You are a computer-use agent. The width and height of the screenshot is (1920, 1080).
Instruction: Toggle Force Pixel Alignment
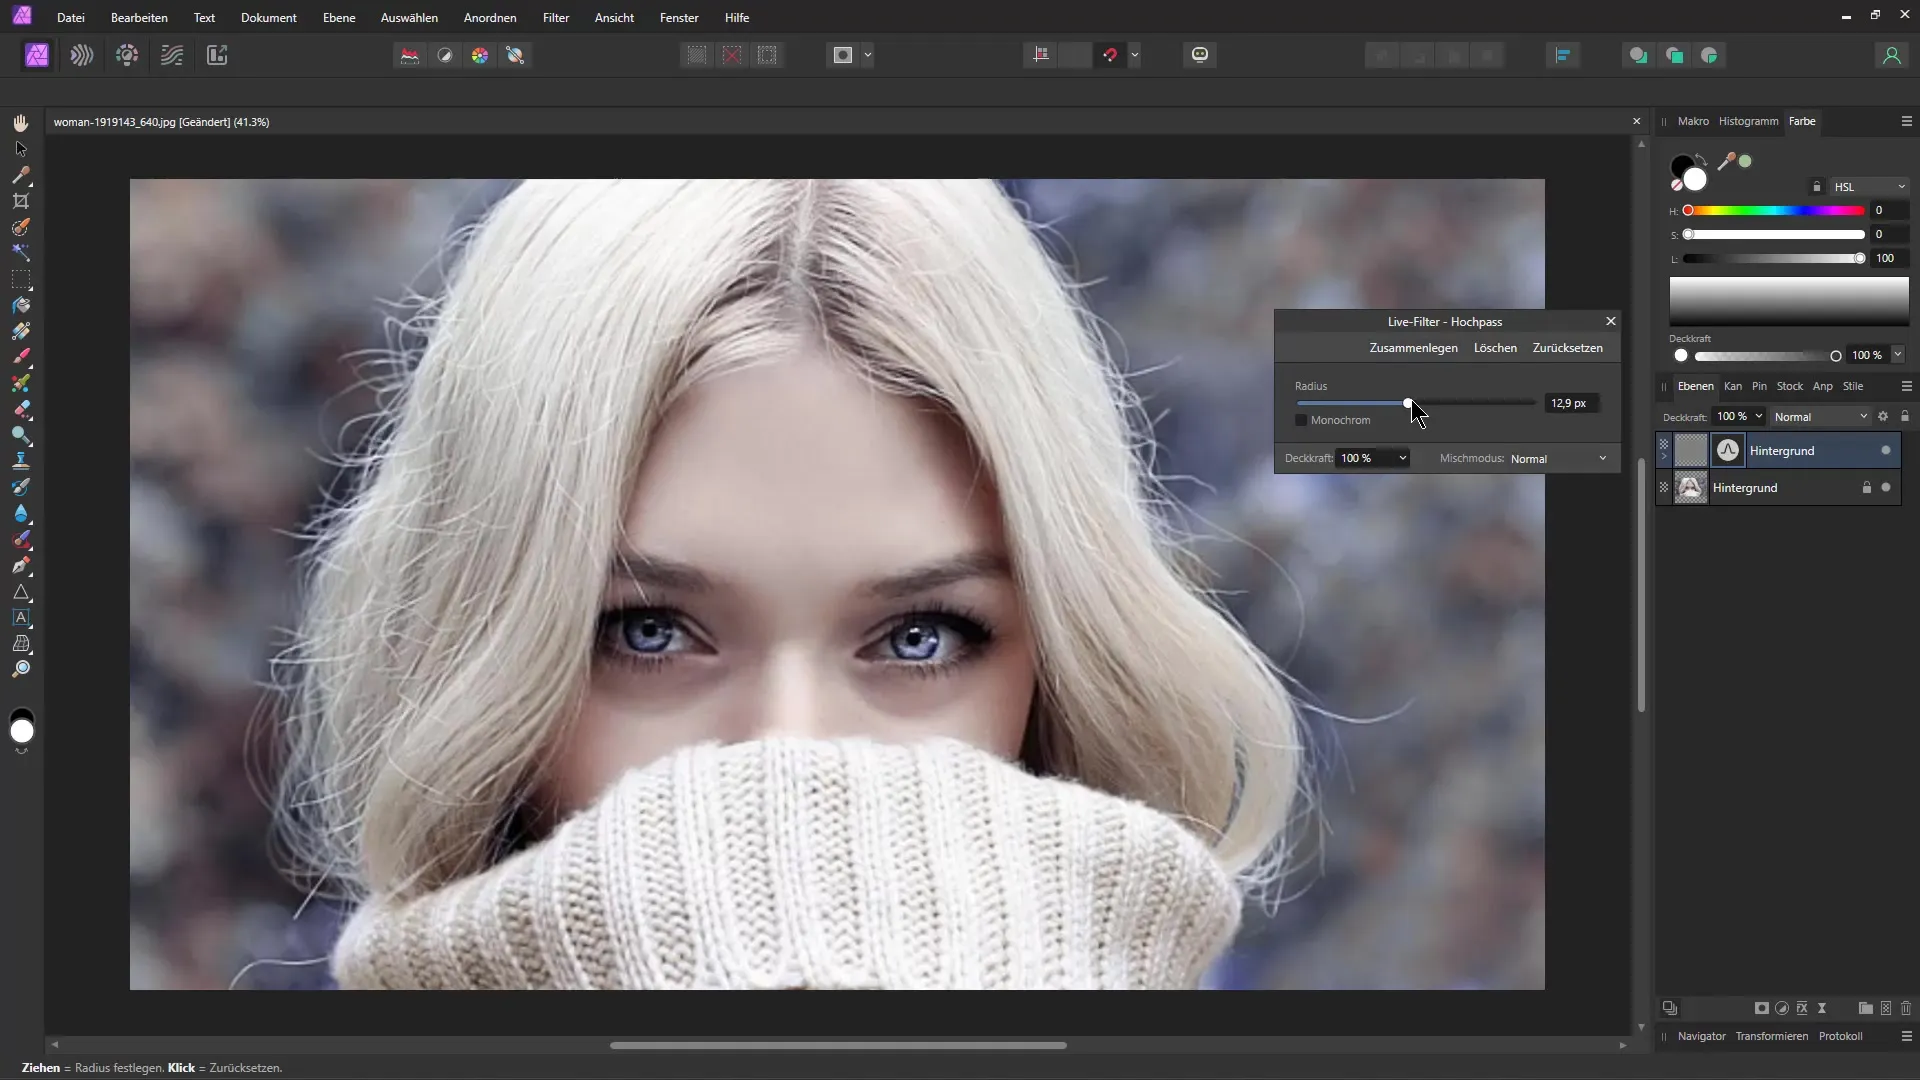1041,55
